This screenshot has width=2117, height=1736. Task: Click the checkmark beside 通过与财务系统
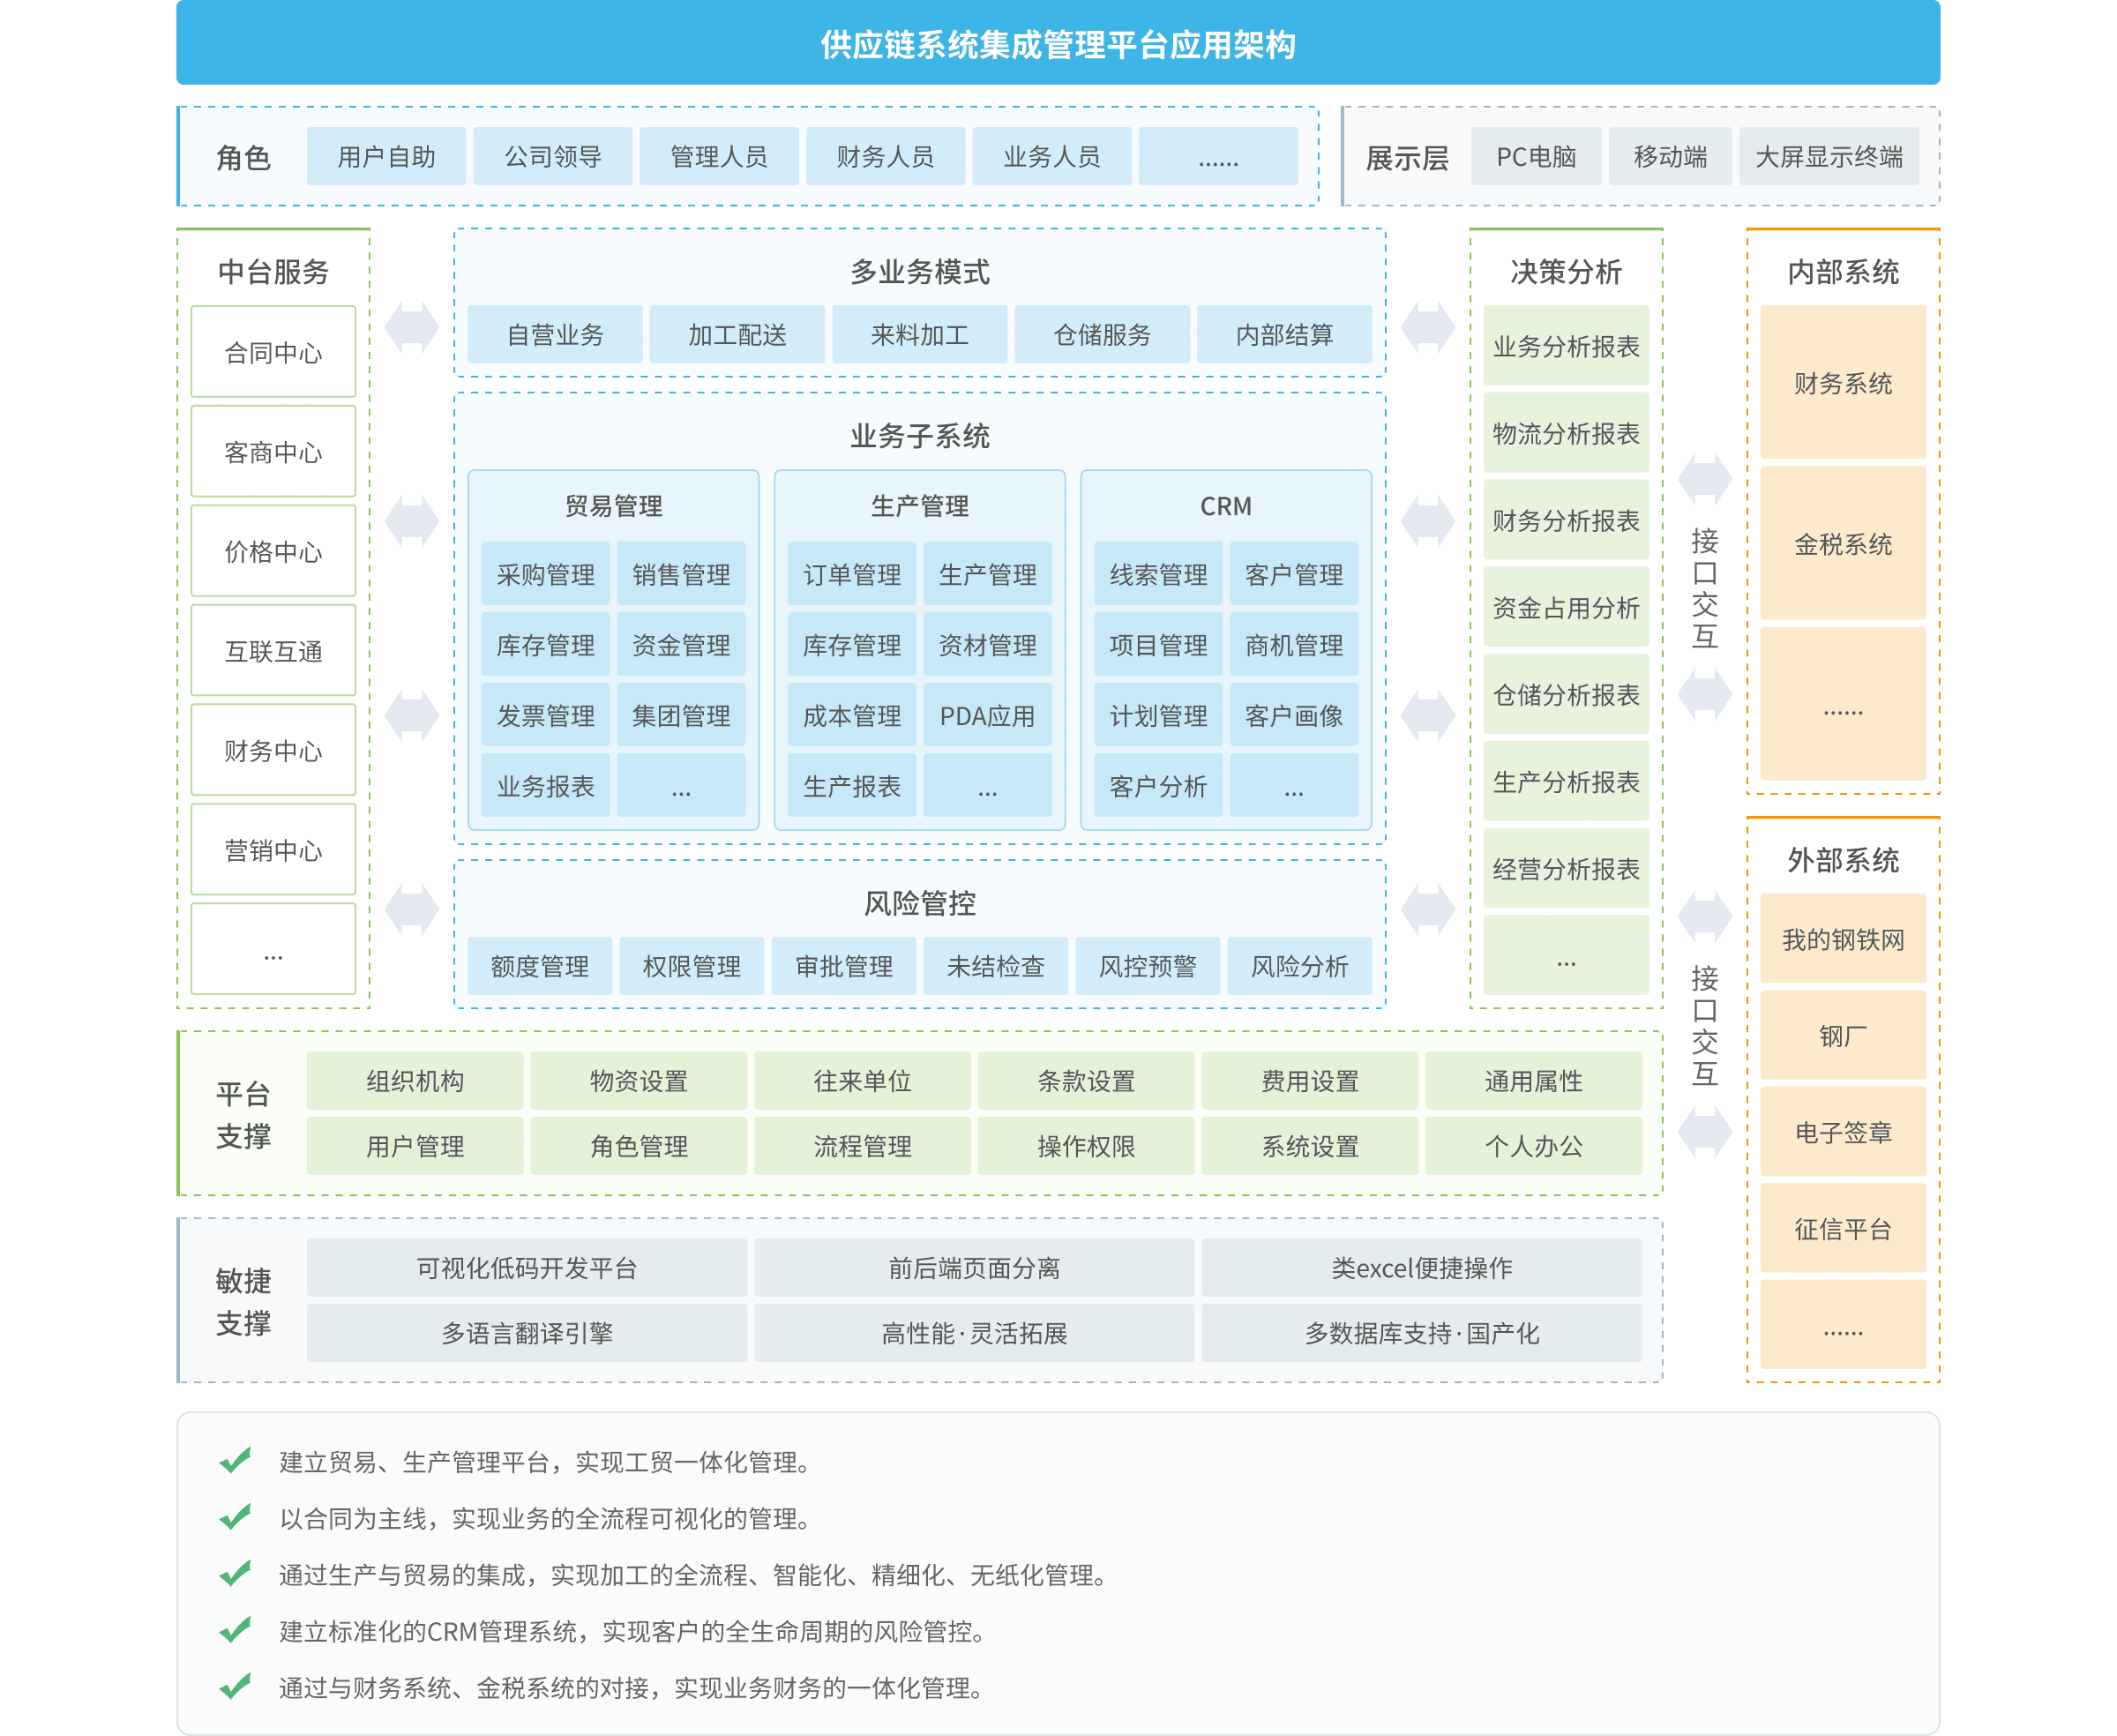(235, 1687)
